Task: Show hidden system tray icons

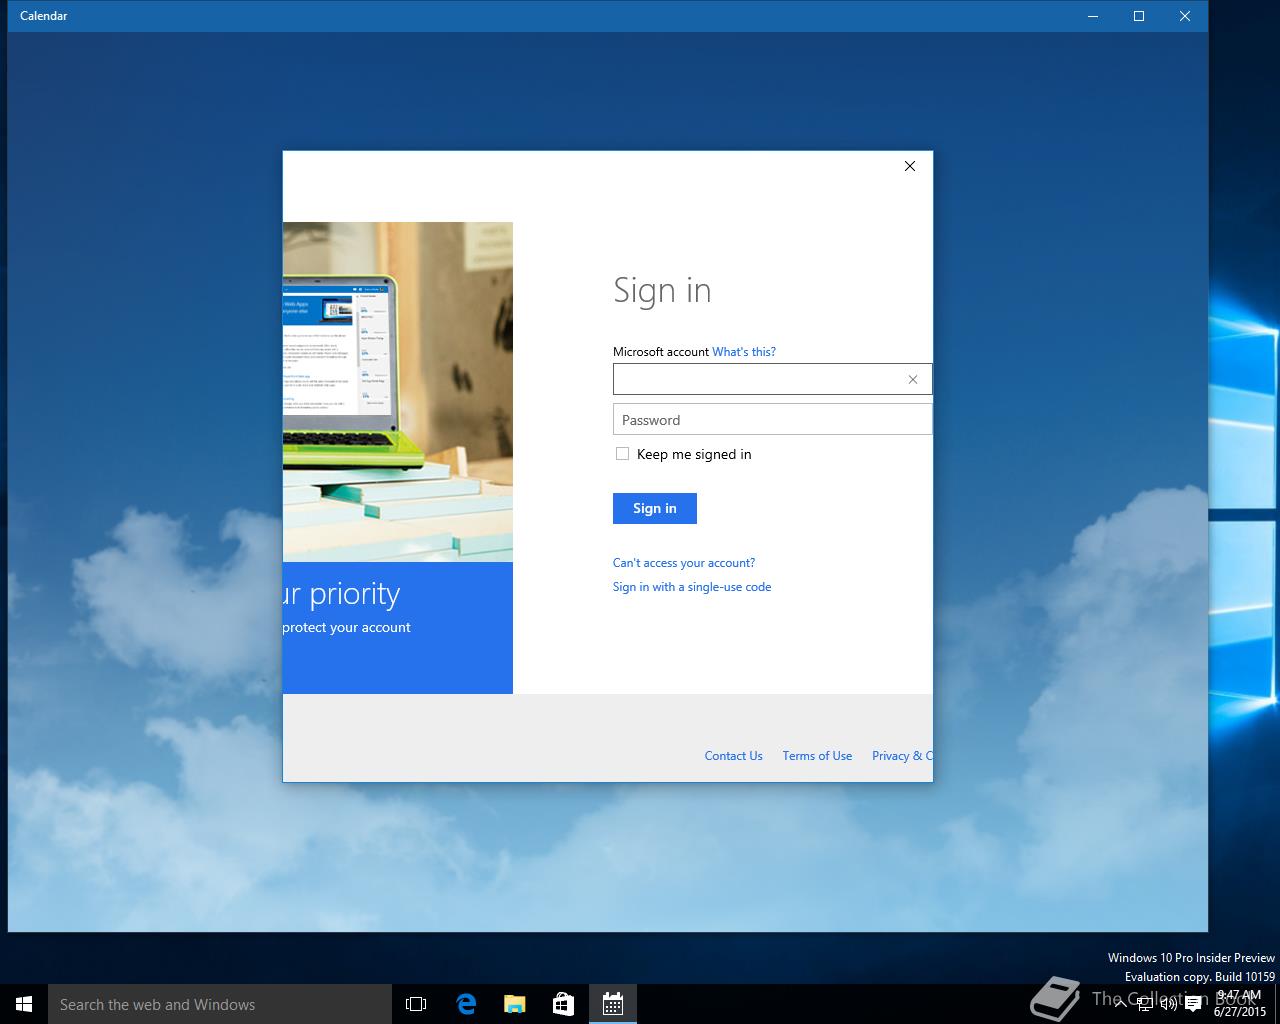Action: pyautogui.click(x=1120, y=1004)
